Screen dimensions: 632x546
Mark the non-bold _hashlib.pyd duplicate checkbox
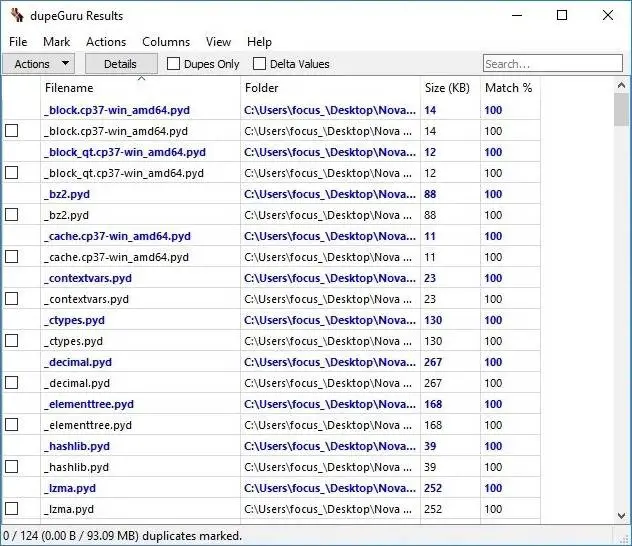coord(12,467)
